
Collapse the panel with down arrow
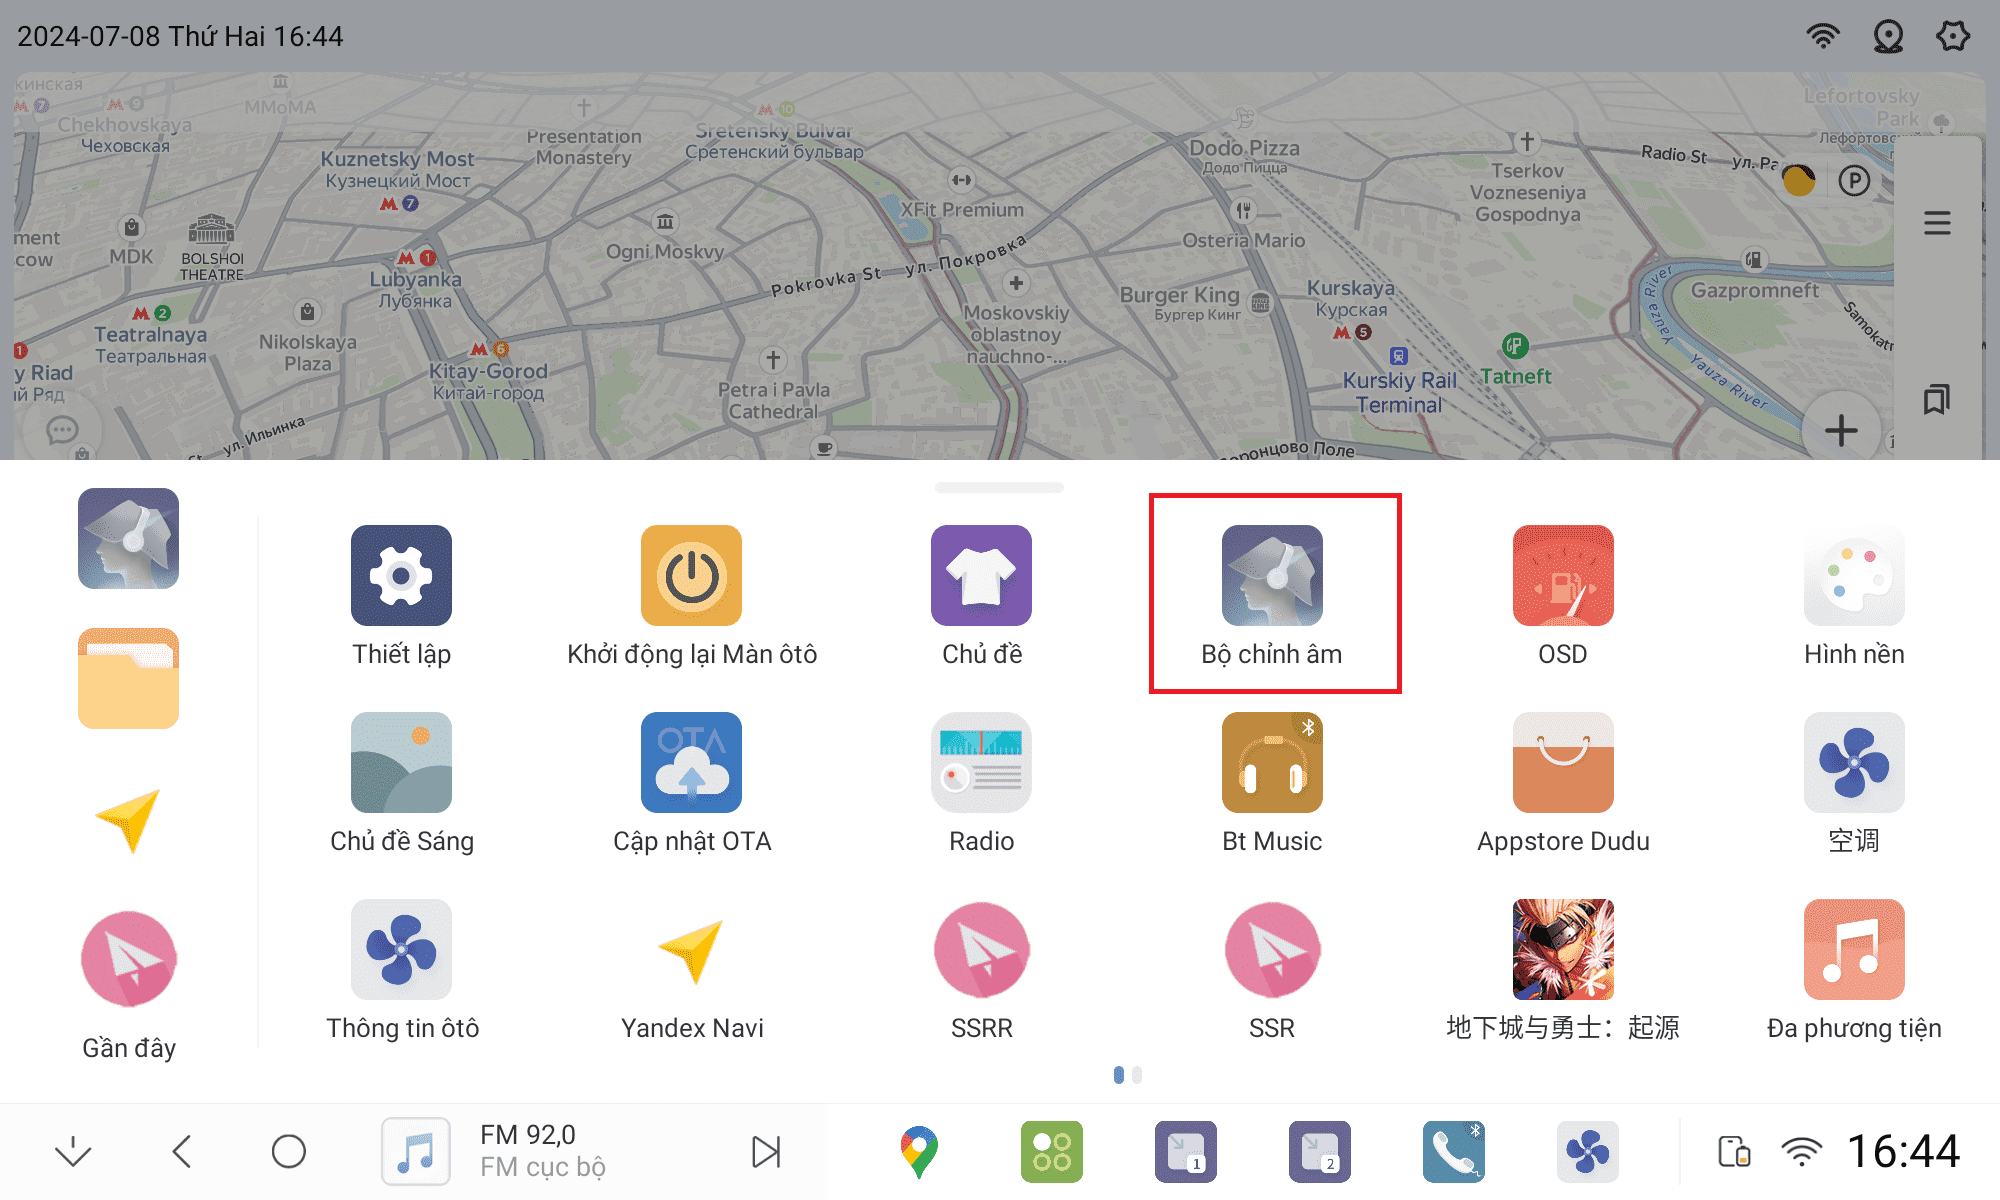tap(73, 1151)
